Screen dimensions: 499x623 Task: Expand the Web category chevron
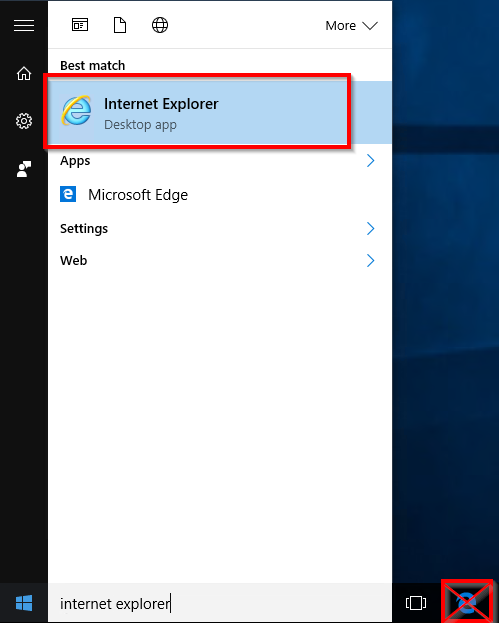tap(370, 261)
